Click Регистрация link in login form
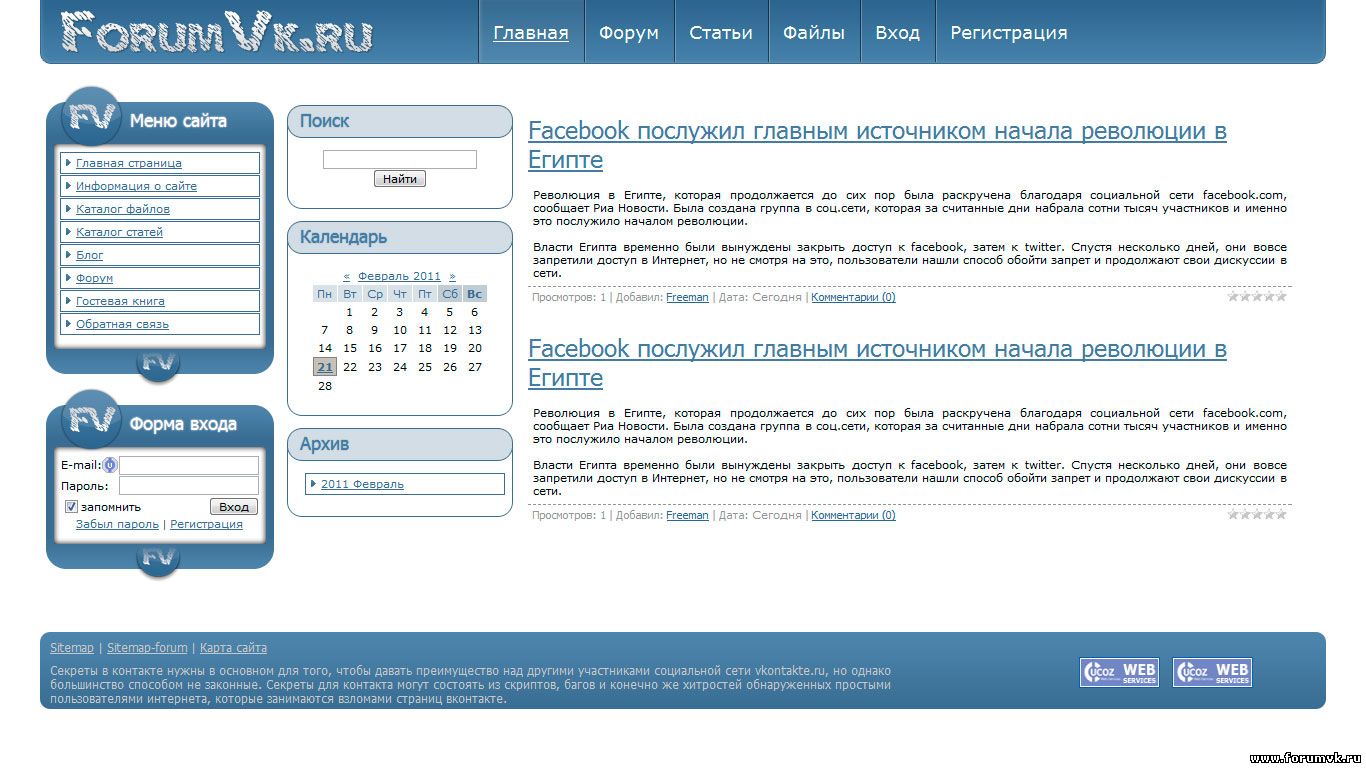This screenshot has height=768, width=1366. click(x=206, y=524)
